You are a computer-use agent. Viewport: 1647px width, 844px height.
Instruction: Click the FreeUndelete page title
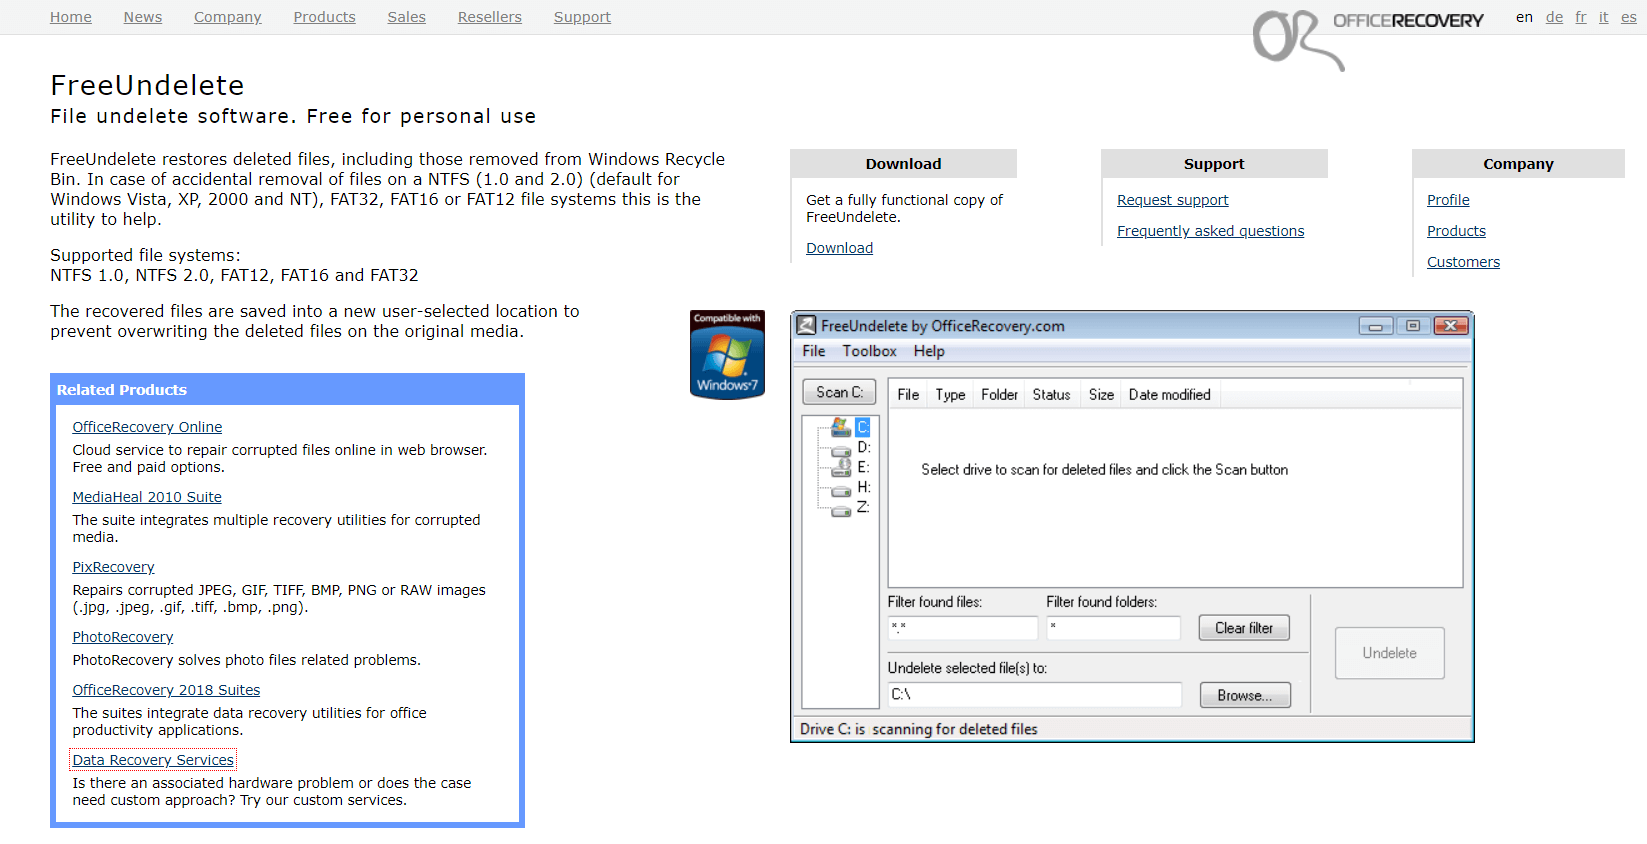(147, 86)
